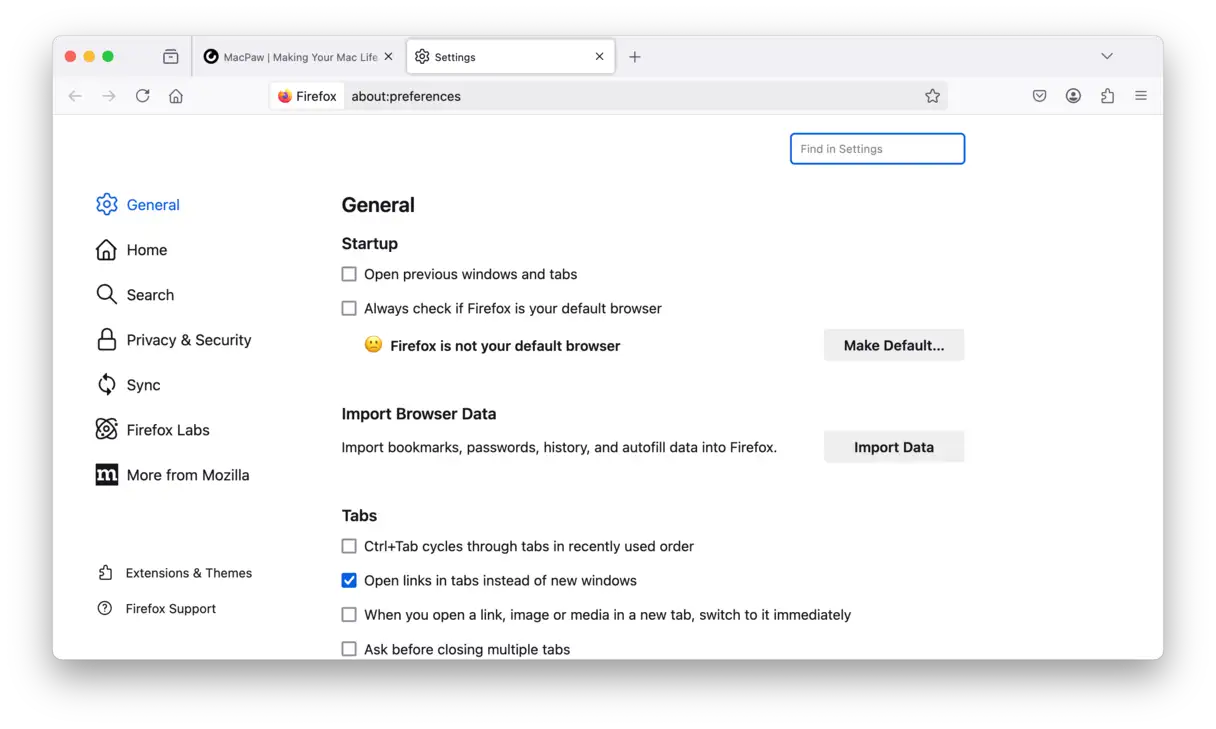Click the Make Default button

(x=894, y=345)
